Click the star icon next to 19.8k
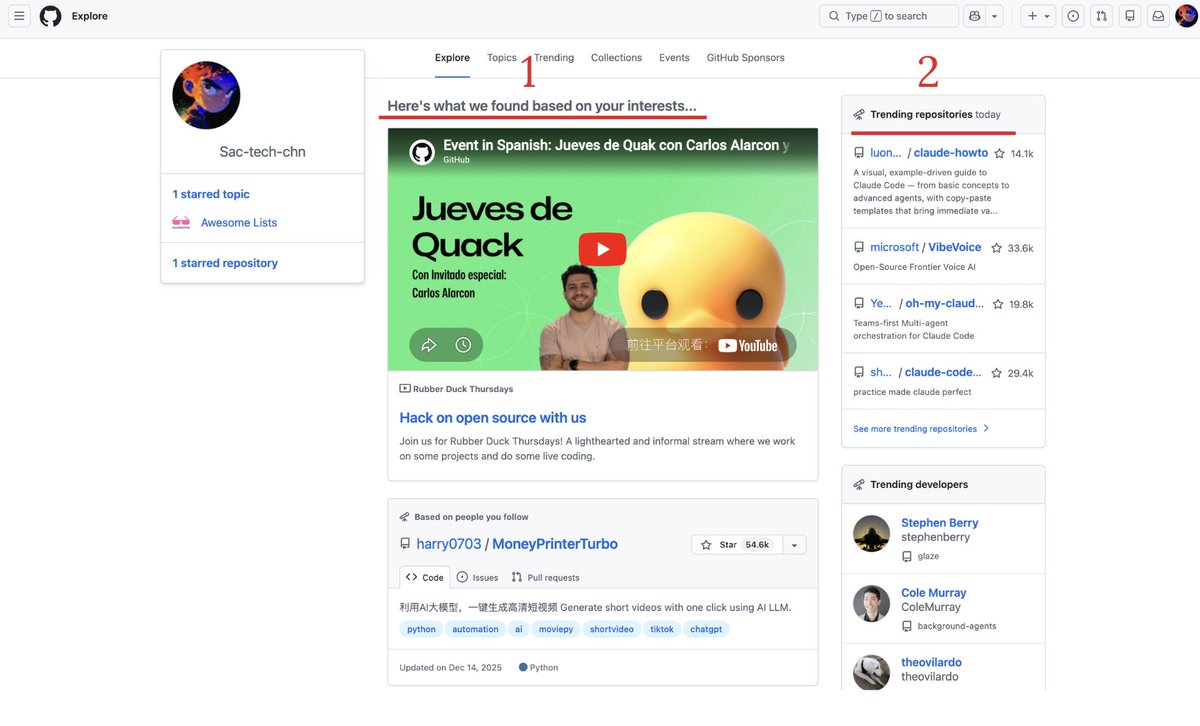1200x726 pixels. (x=997, y=304)
